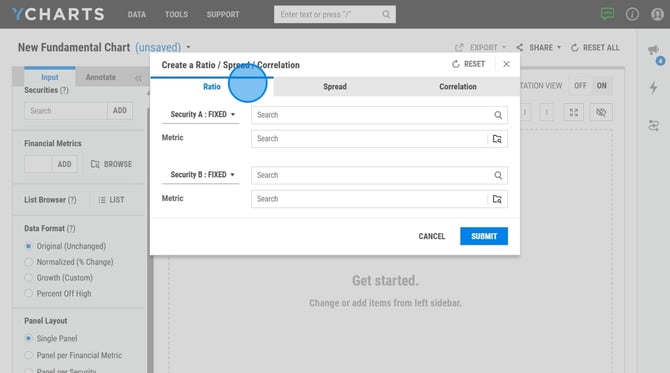This screenshot has height=373, width=670.
Task: Open the user account profile icon
Action: coord(657,14)
